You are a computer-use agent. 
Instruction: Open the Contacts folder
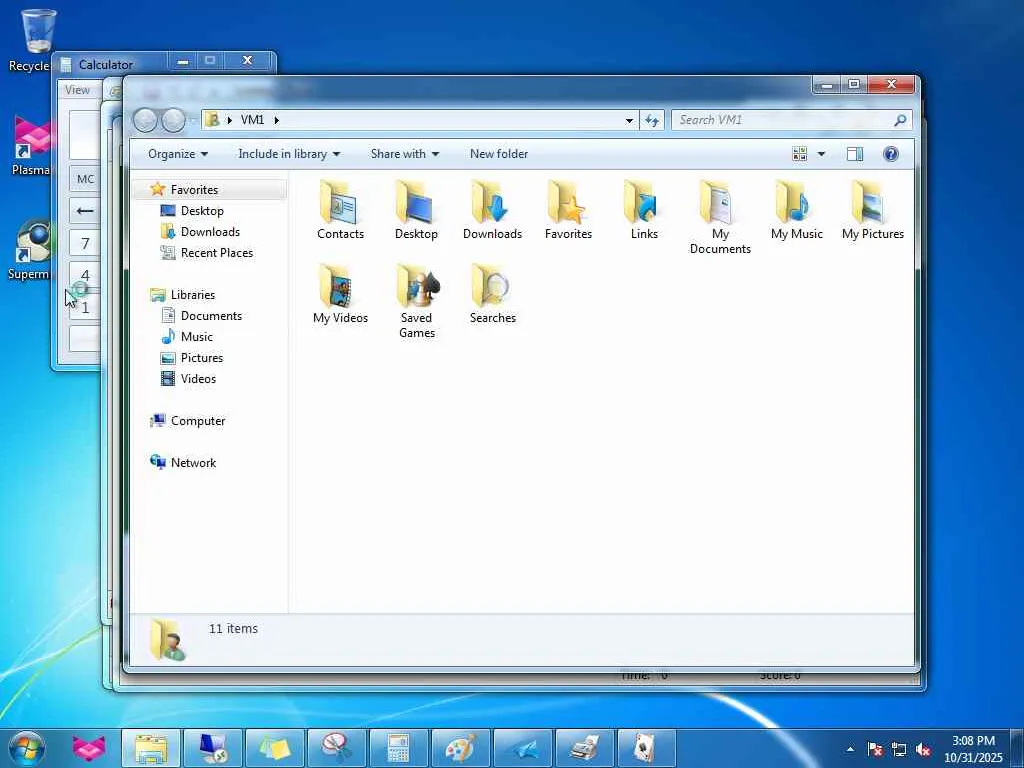(x=340, y=210)
